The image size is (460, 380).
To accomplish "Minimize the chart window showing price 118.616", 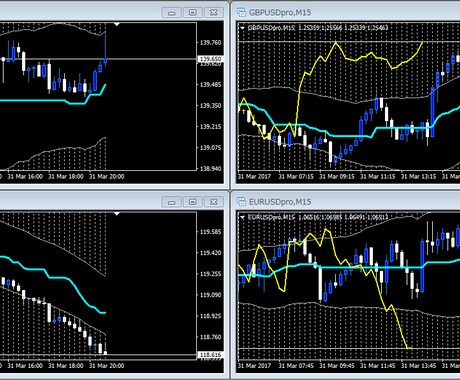I will (x=172, y=202).
